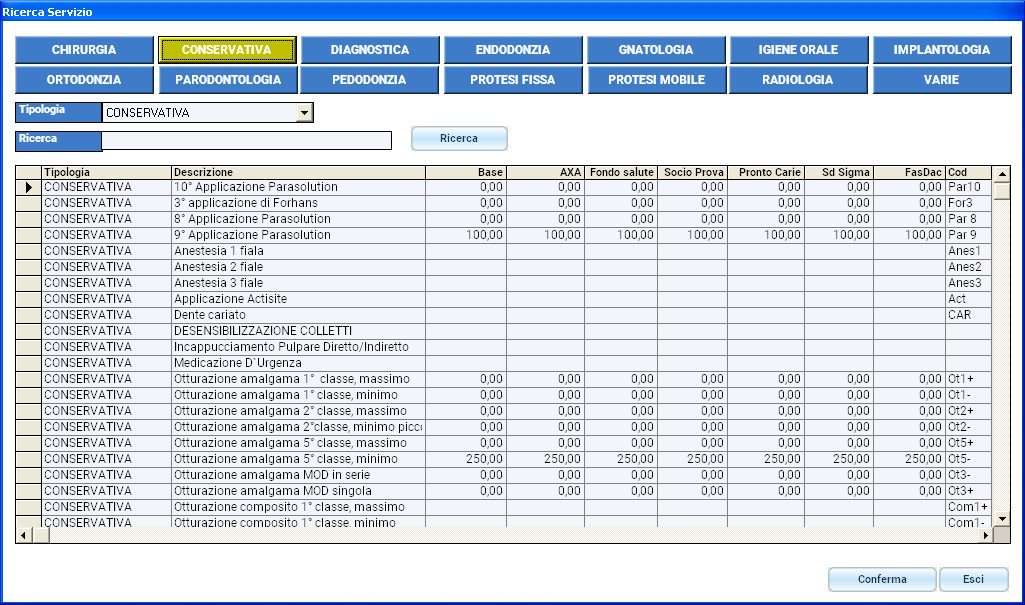Sort by the Descrizione column header

click(298, 172)
